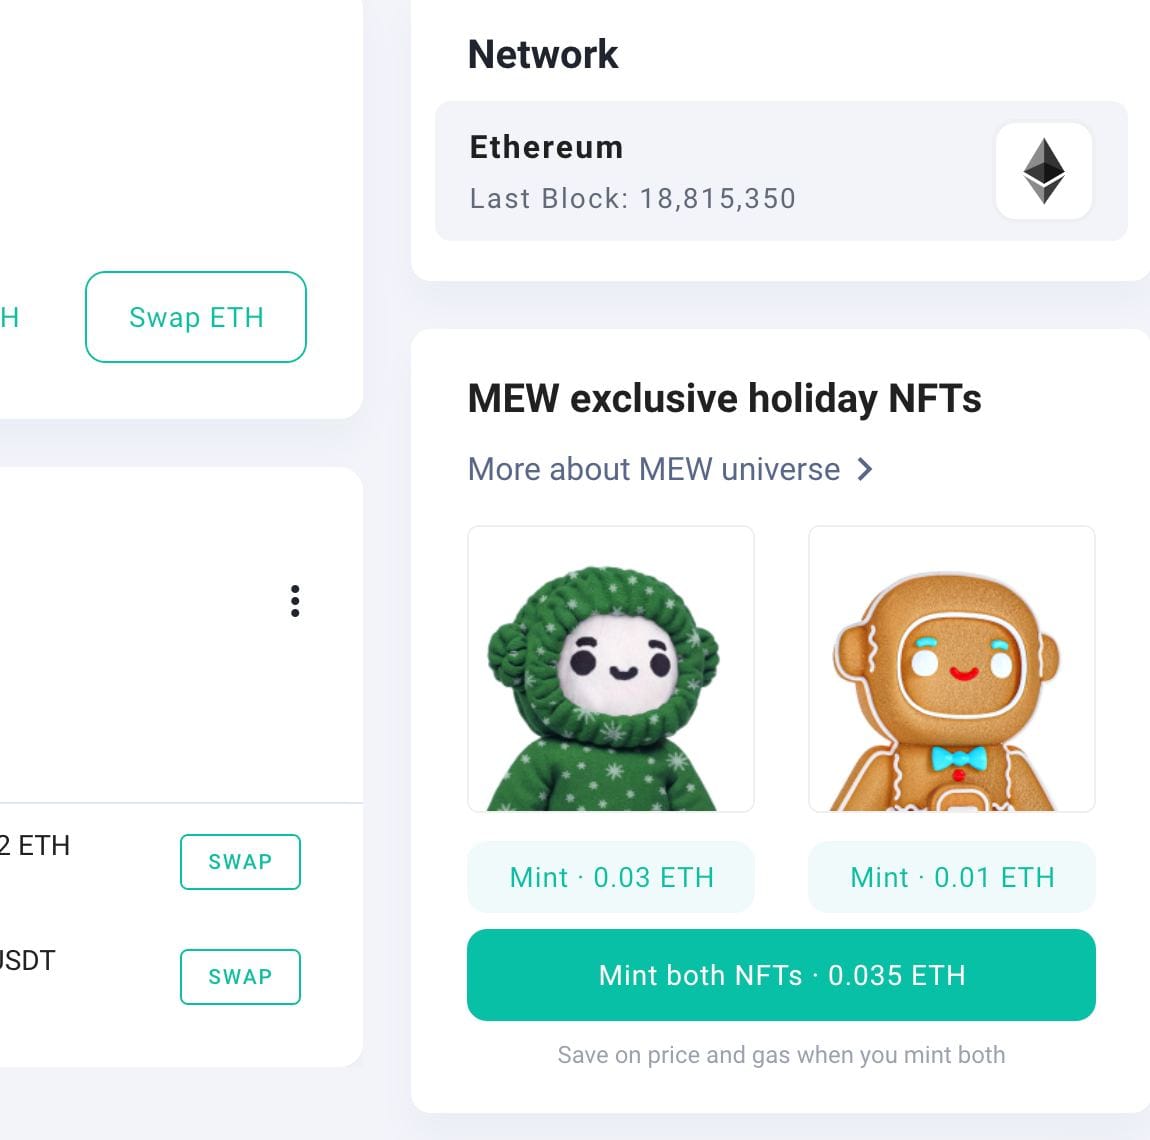Open the Swap ETH button
The image size is (1150, 1140).
(x=196, y=317)
